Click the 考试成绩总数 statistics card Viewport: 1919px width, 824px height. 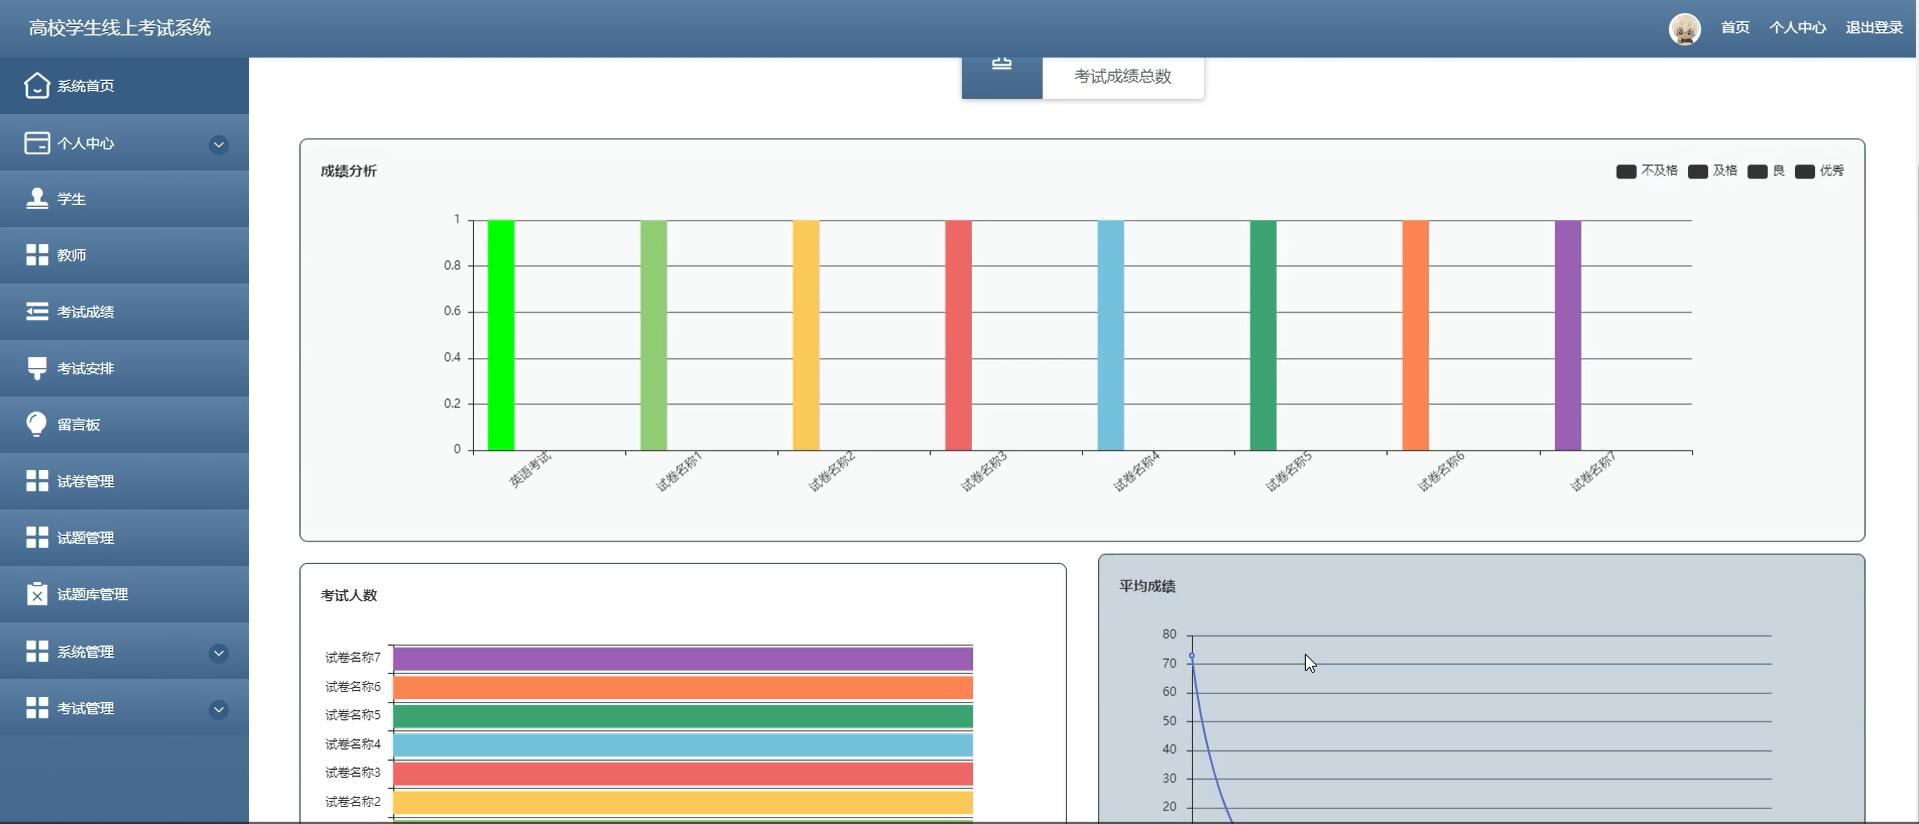(x=1083, y=77)
